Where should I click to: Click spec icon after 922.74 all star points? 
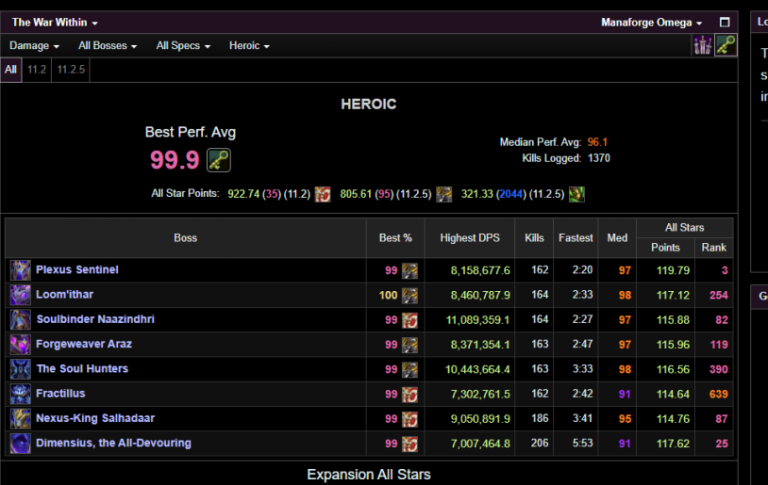click(322, 194)
